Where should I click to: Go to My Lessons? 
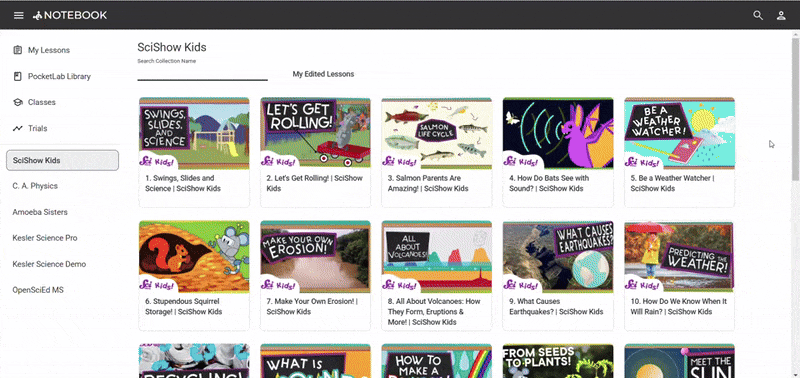point(49,50)
